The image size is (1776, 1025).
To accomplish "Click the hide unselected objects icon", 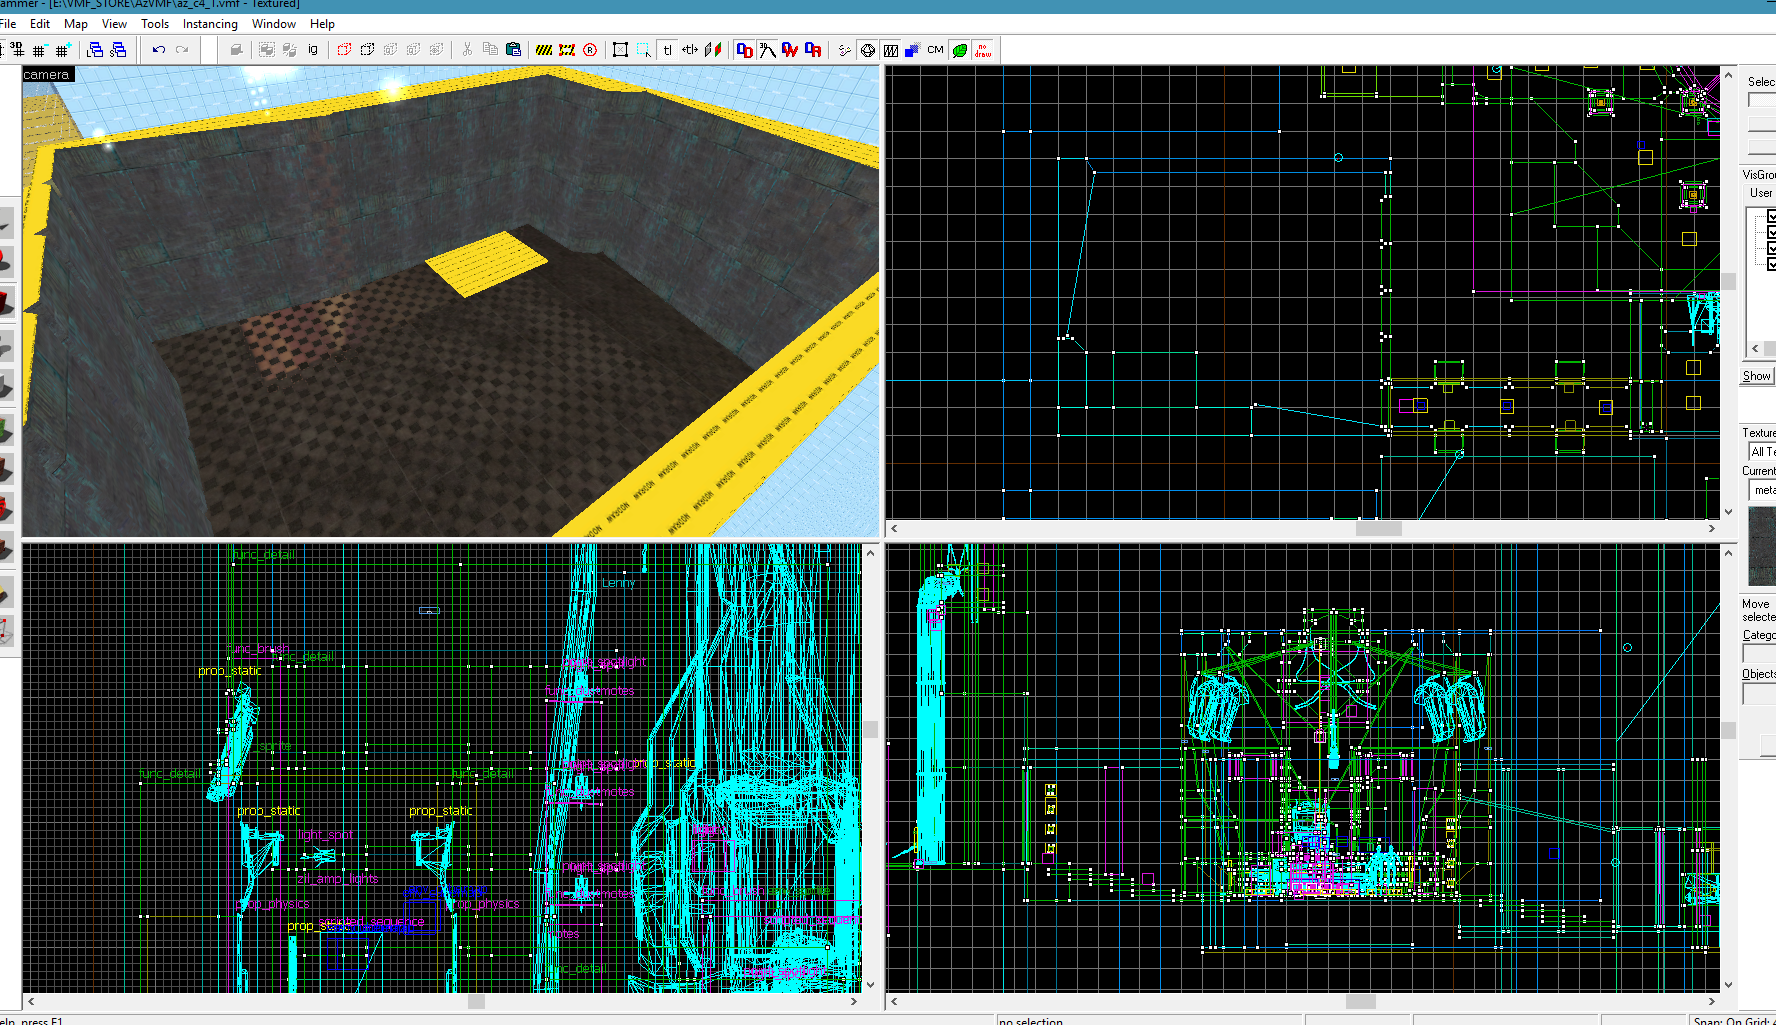I will pyautogui.click(x=367, y=50).
